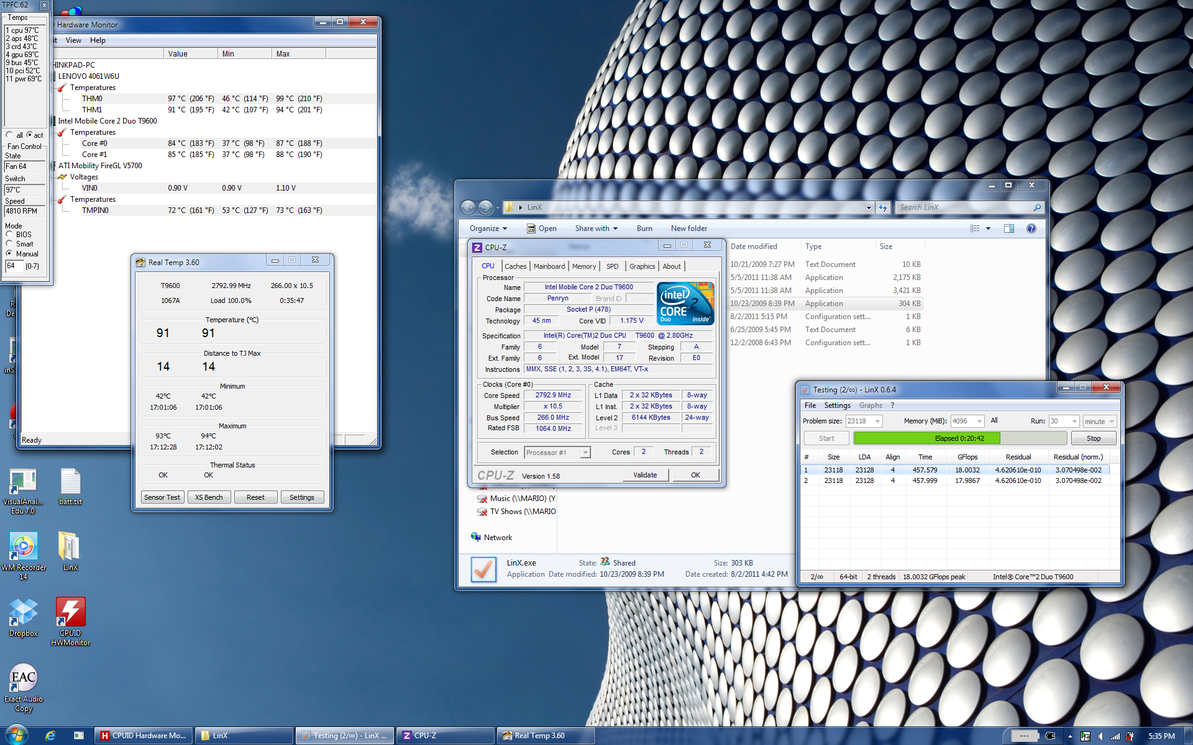
Task: Click the Explorer help question mark icon
Action: coord(1031,228)
